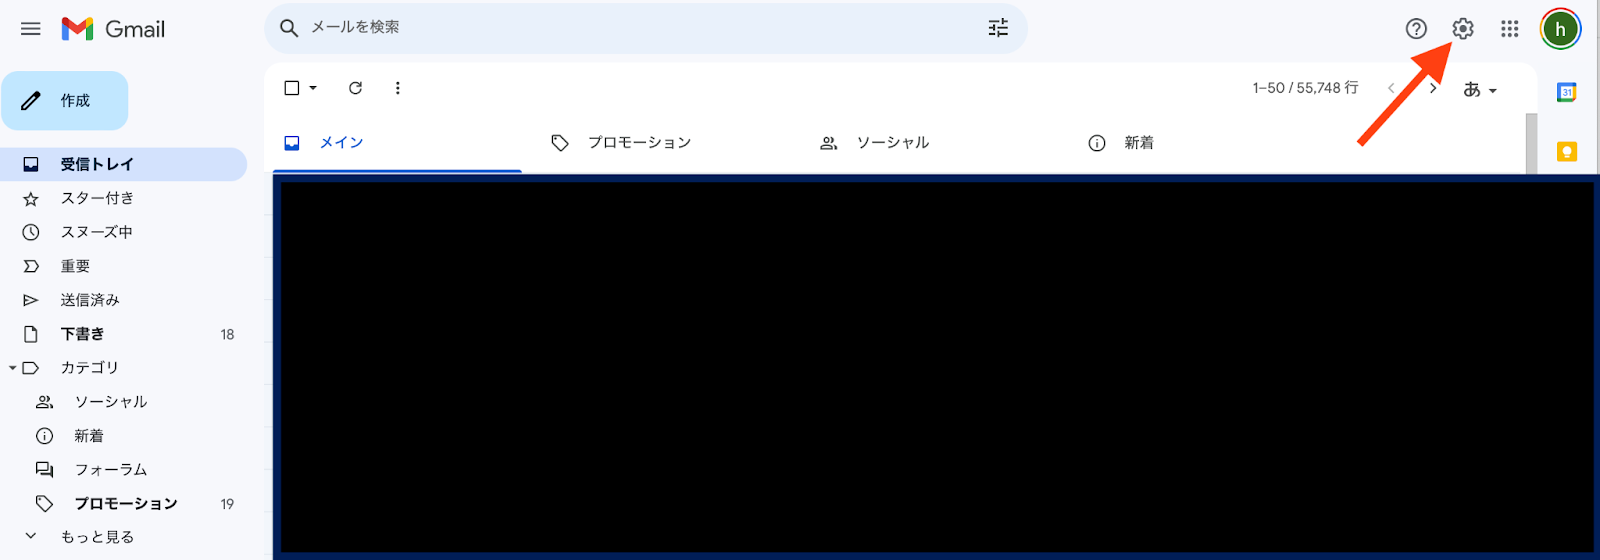Viewport: 1600px width, 560px height.
Task: Open the three-dot More options menu
Action: tap(398, 88)
